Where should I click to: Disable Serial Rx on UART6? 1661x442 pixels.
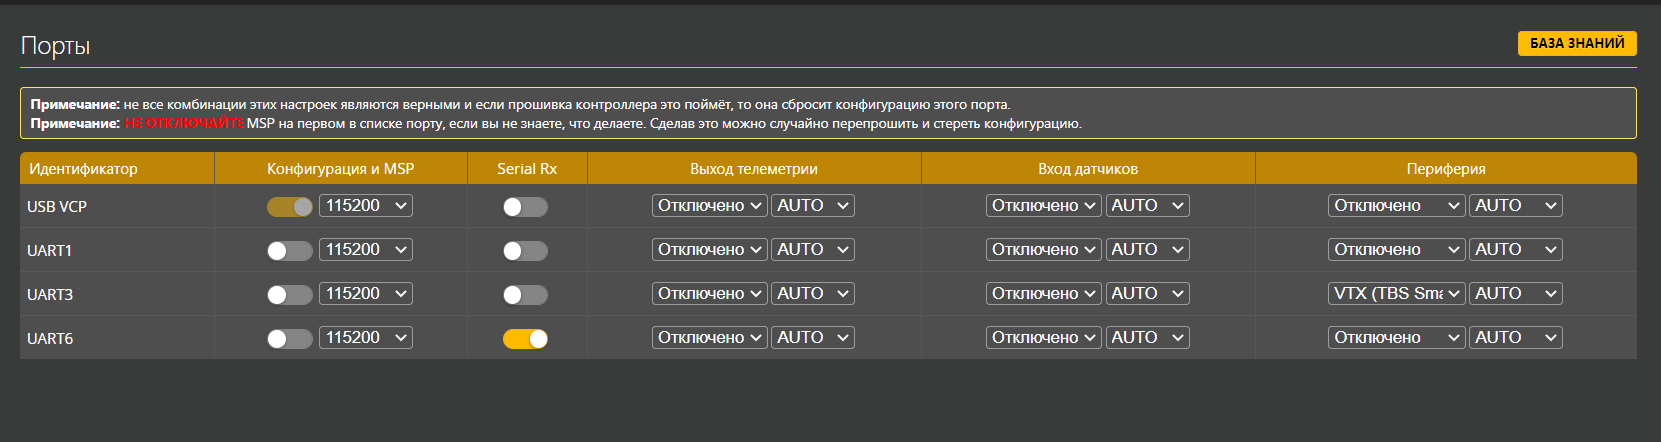(x=525, y=339)
